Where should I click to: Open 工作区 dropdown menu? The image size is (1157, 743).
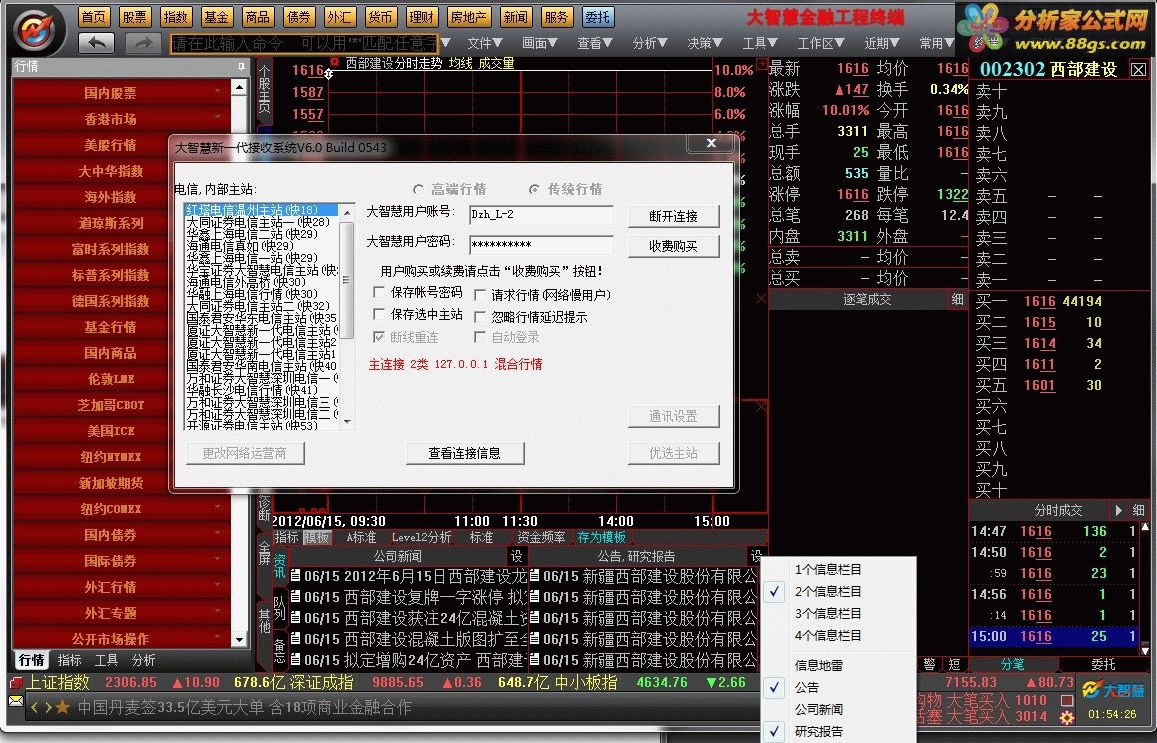click(821, 44)
